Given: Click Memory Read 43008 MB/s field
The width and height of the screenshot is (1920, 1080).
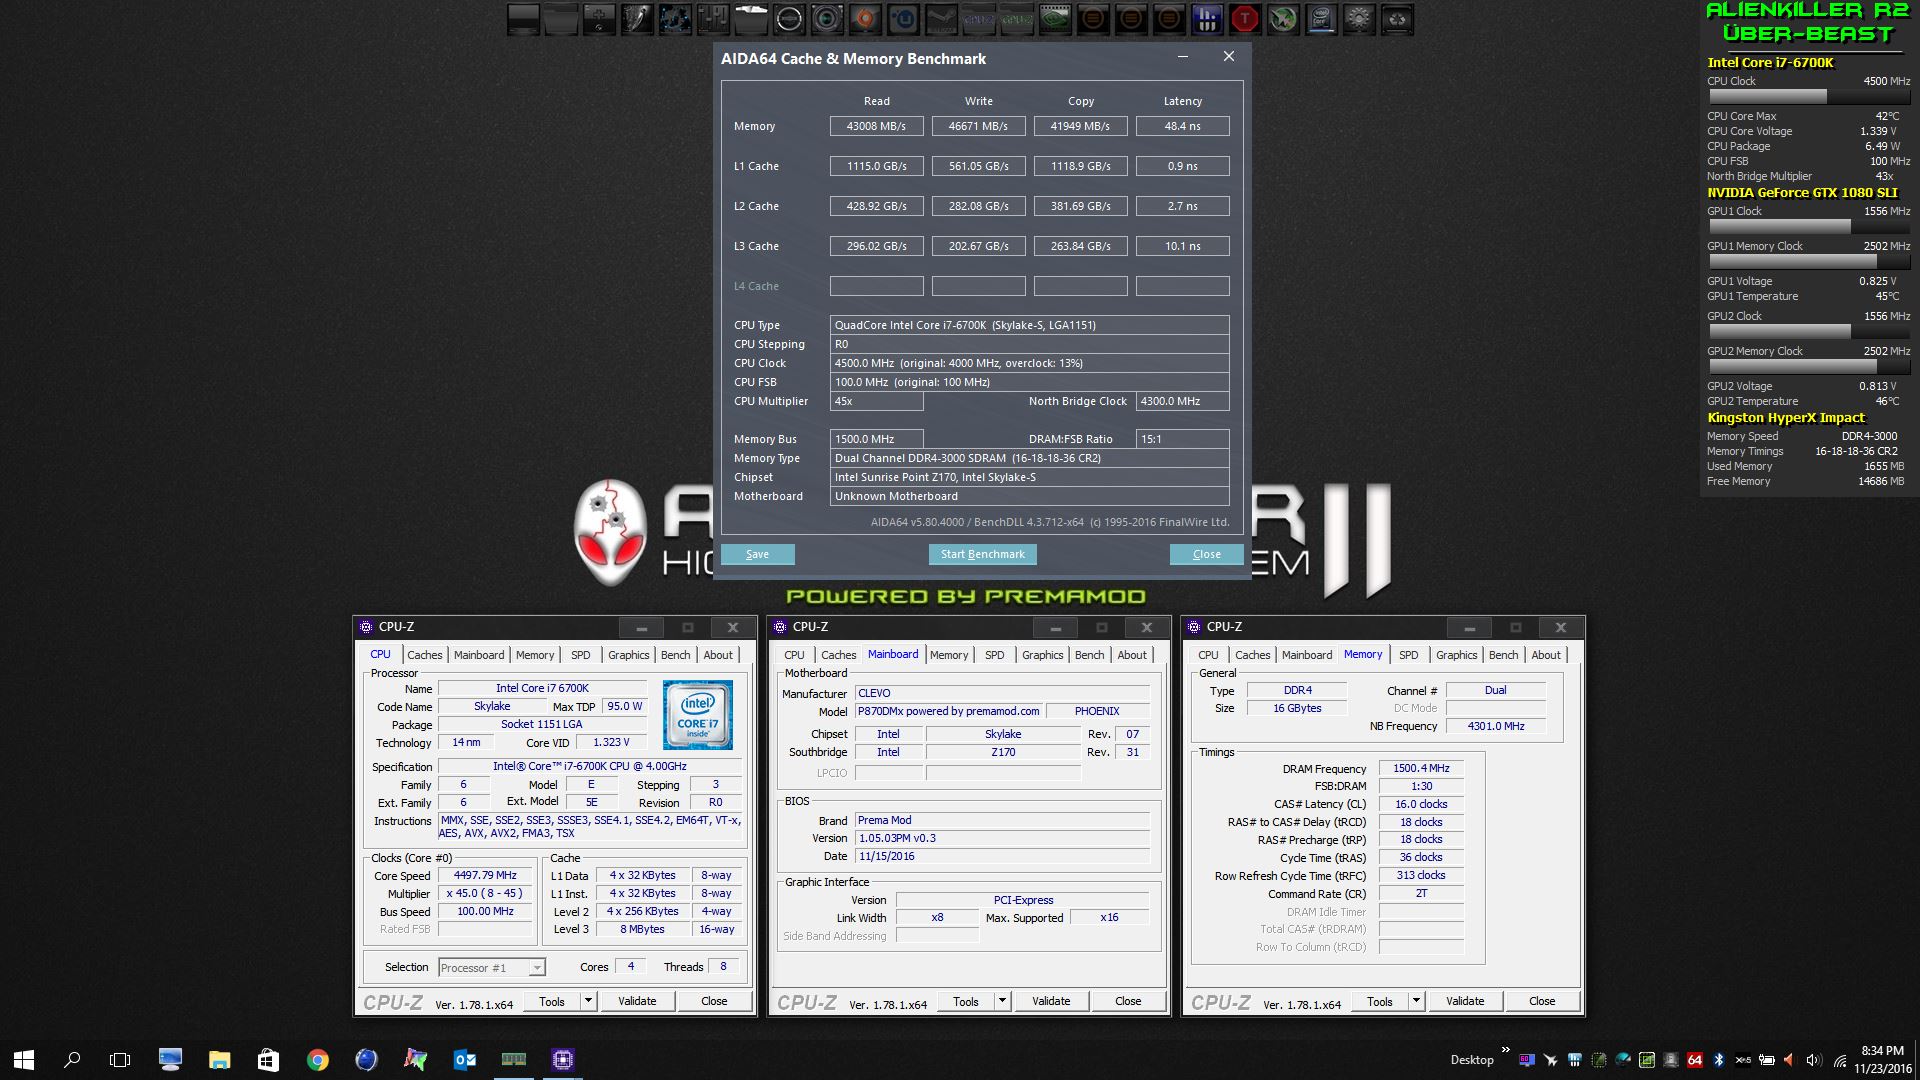Looking at the screenshot, I should [x=876, y=126].
